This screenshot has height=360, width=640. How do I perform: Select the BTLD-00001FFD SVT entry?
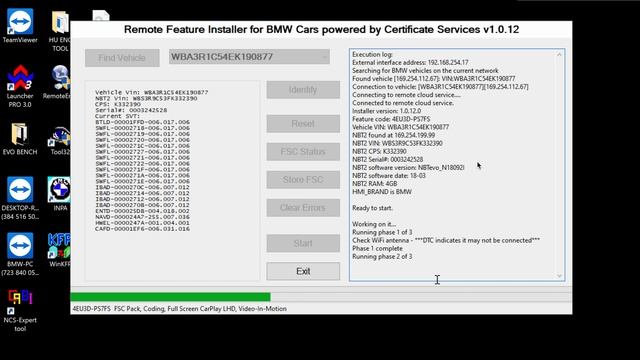142,122
